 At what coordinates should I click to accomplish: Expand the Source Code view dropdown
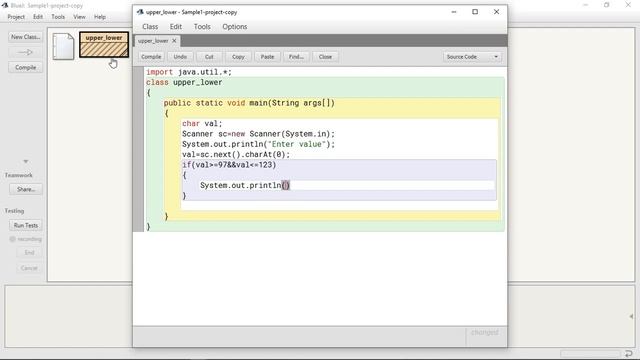pos(472,57)
